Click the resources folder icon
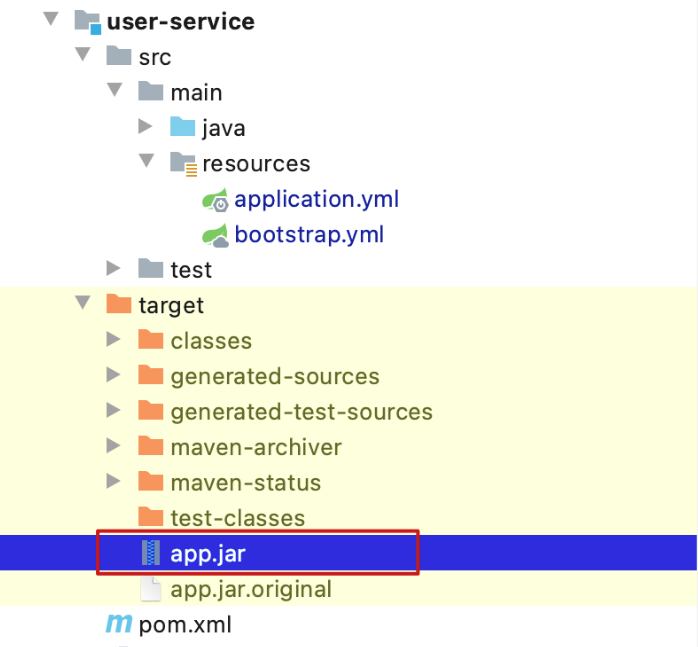The height and width of the screenshot is (647, 698). tap(183, 164)
